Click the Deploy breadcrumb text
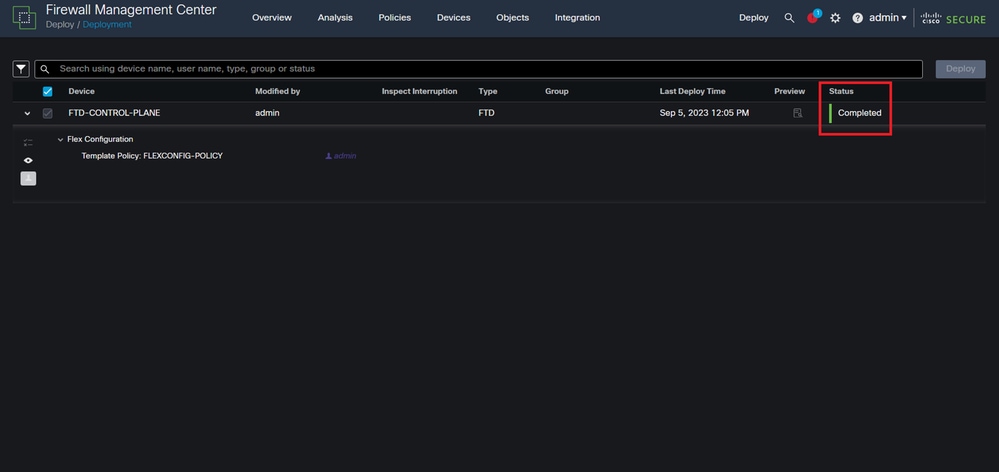The width and height of the screenshot is (999, 472). click(59, 25)
